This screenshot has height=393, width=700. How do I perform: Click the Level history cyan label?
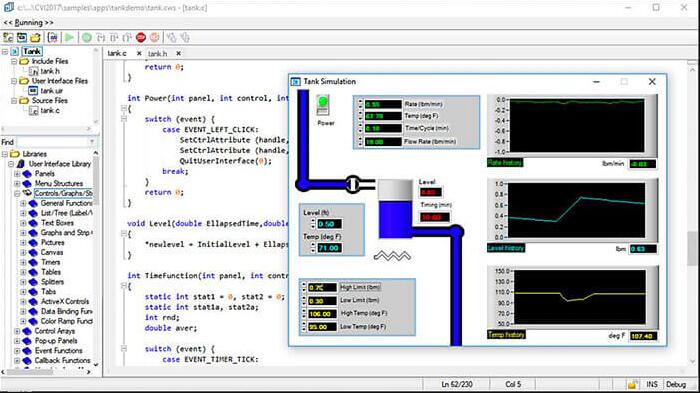pos(506,248)
